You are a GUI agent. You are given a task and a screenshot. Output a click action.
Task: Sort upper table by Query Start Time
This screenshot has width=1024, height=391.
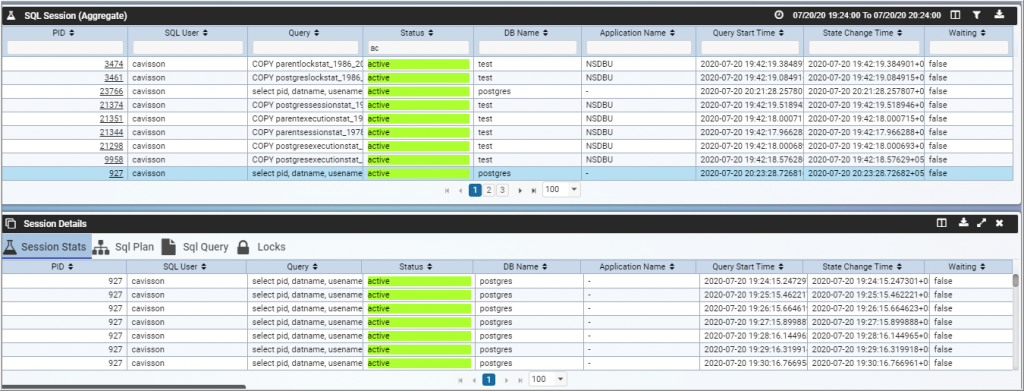781,32
